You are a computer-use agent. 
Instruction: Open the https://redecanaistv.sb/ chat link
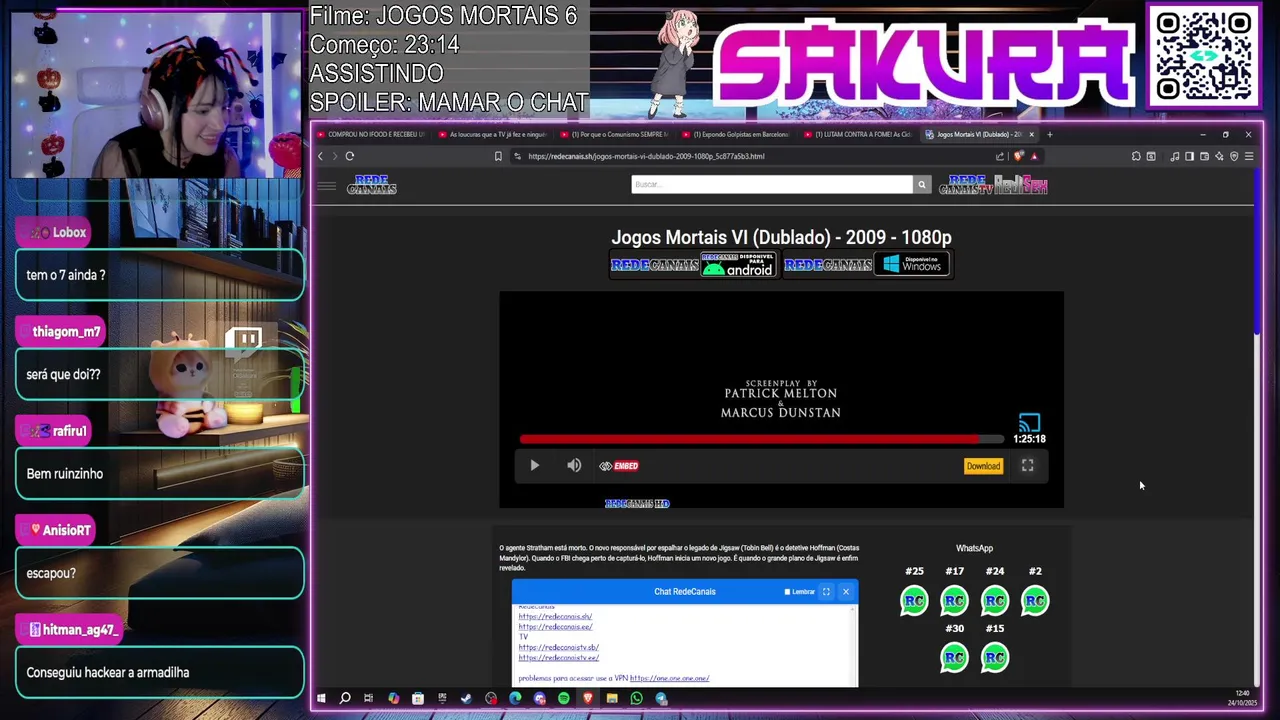click(558, 648)
